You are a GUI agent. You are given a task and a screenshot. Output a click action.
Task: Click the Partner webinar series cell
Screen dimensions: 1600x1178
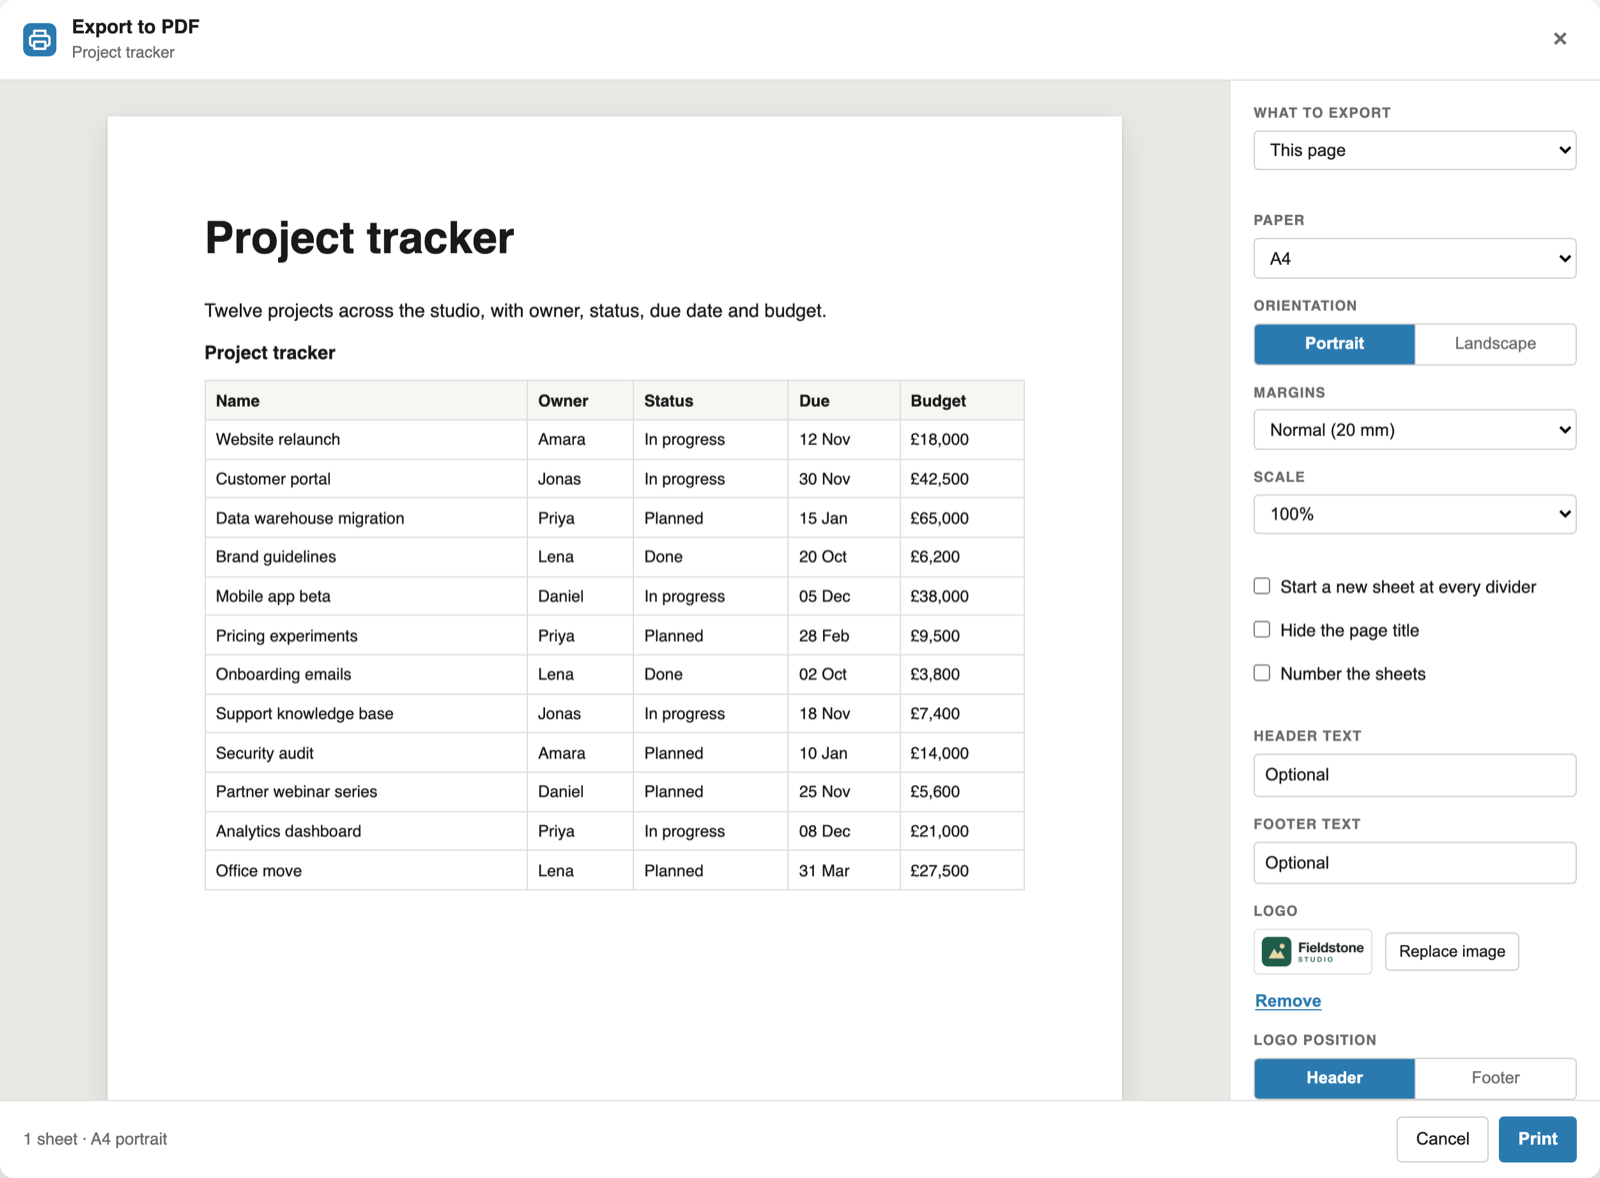tap(366, 792)
